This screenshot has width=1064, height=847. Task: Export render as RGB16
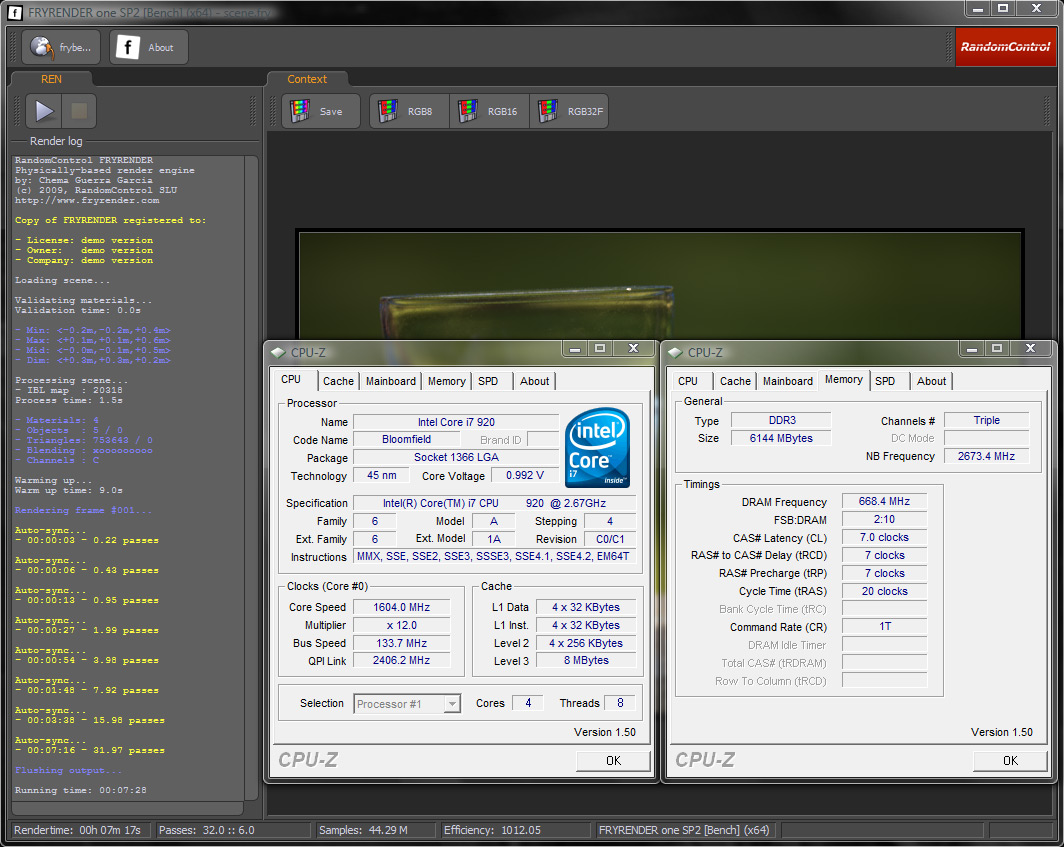(x=489, y=111)
